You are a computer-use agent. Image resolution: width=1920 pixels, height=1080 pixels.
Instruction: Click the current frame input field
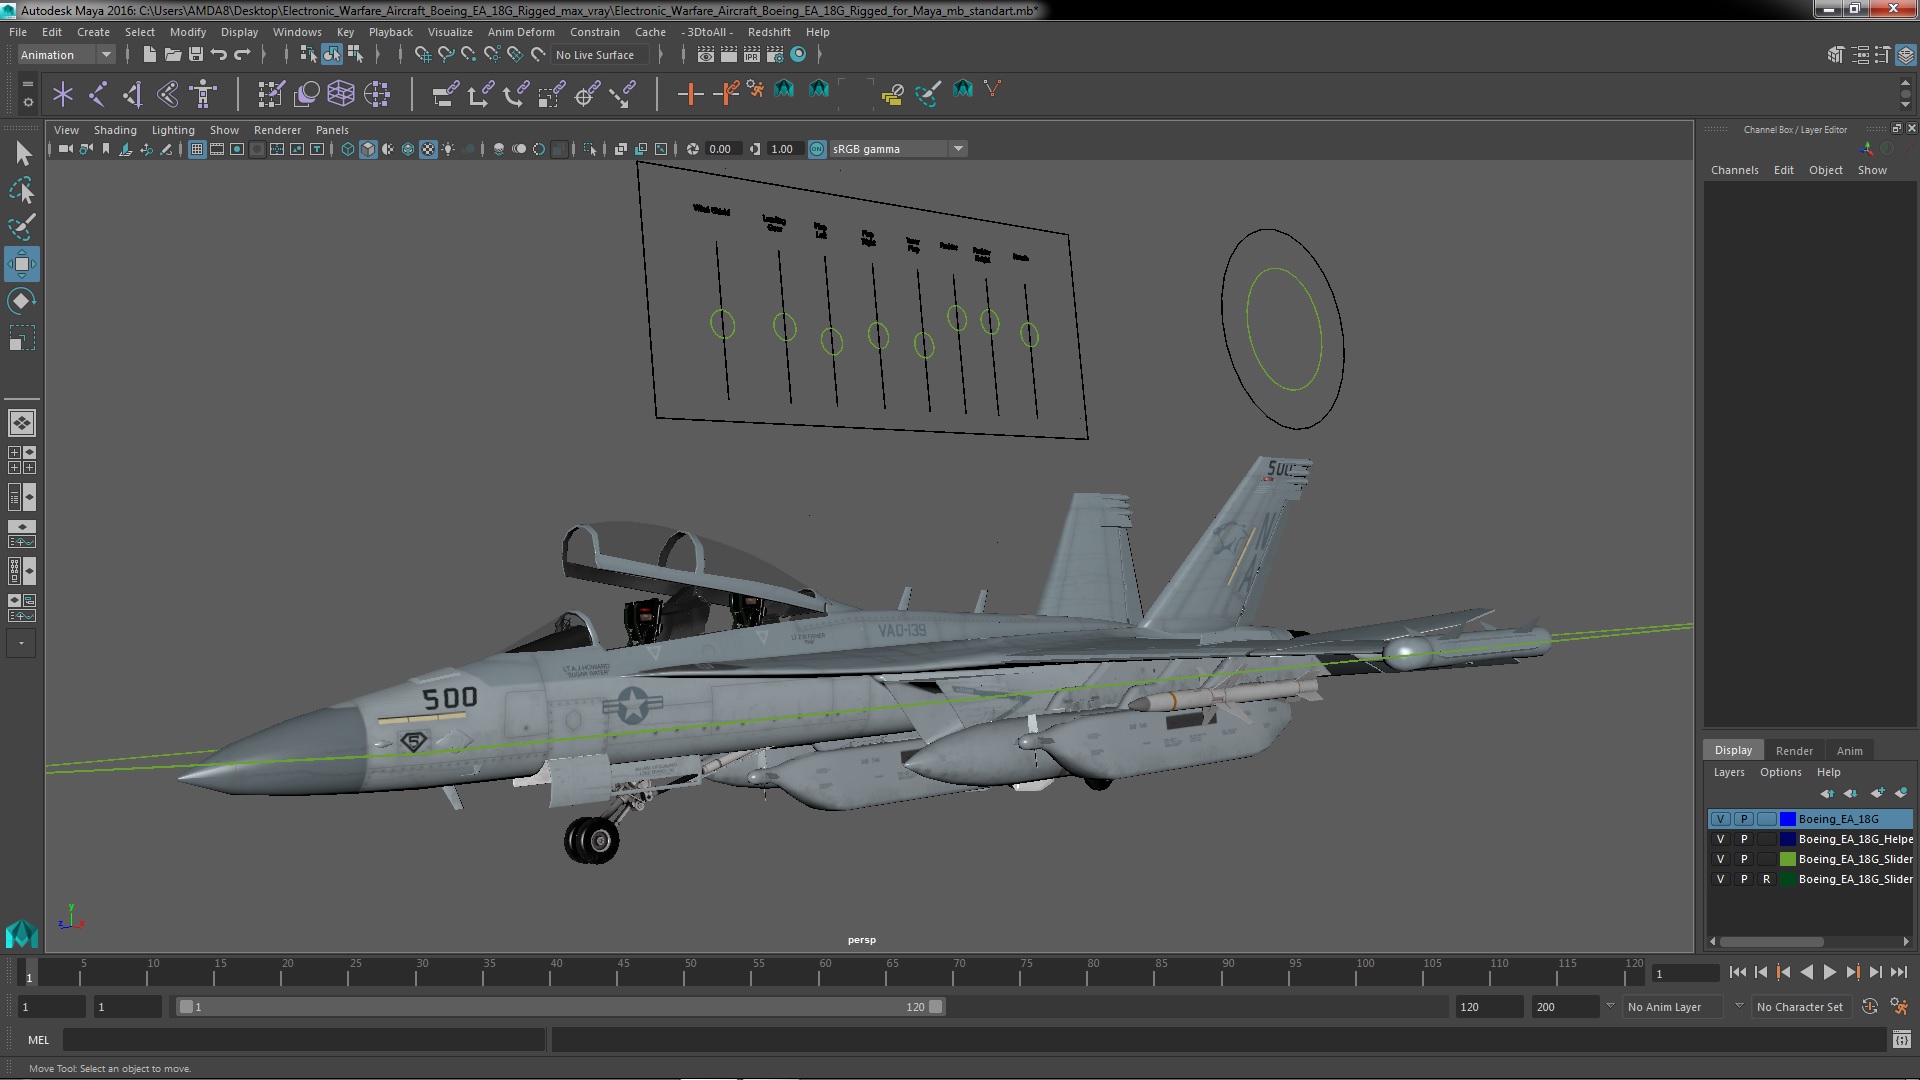click(x=1686, y=973)
